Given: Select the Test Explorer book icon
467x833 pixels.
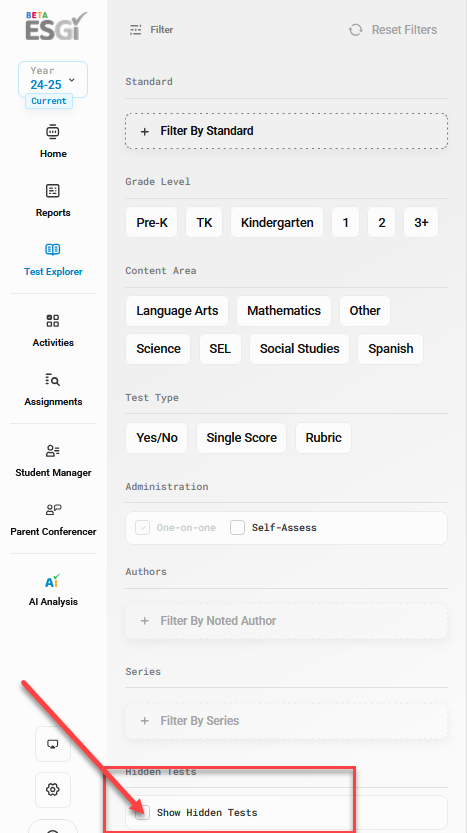Looking at the screenshot, I should tap(53, 249).
